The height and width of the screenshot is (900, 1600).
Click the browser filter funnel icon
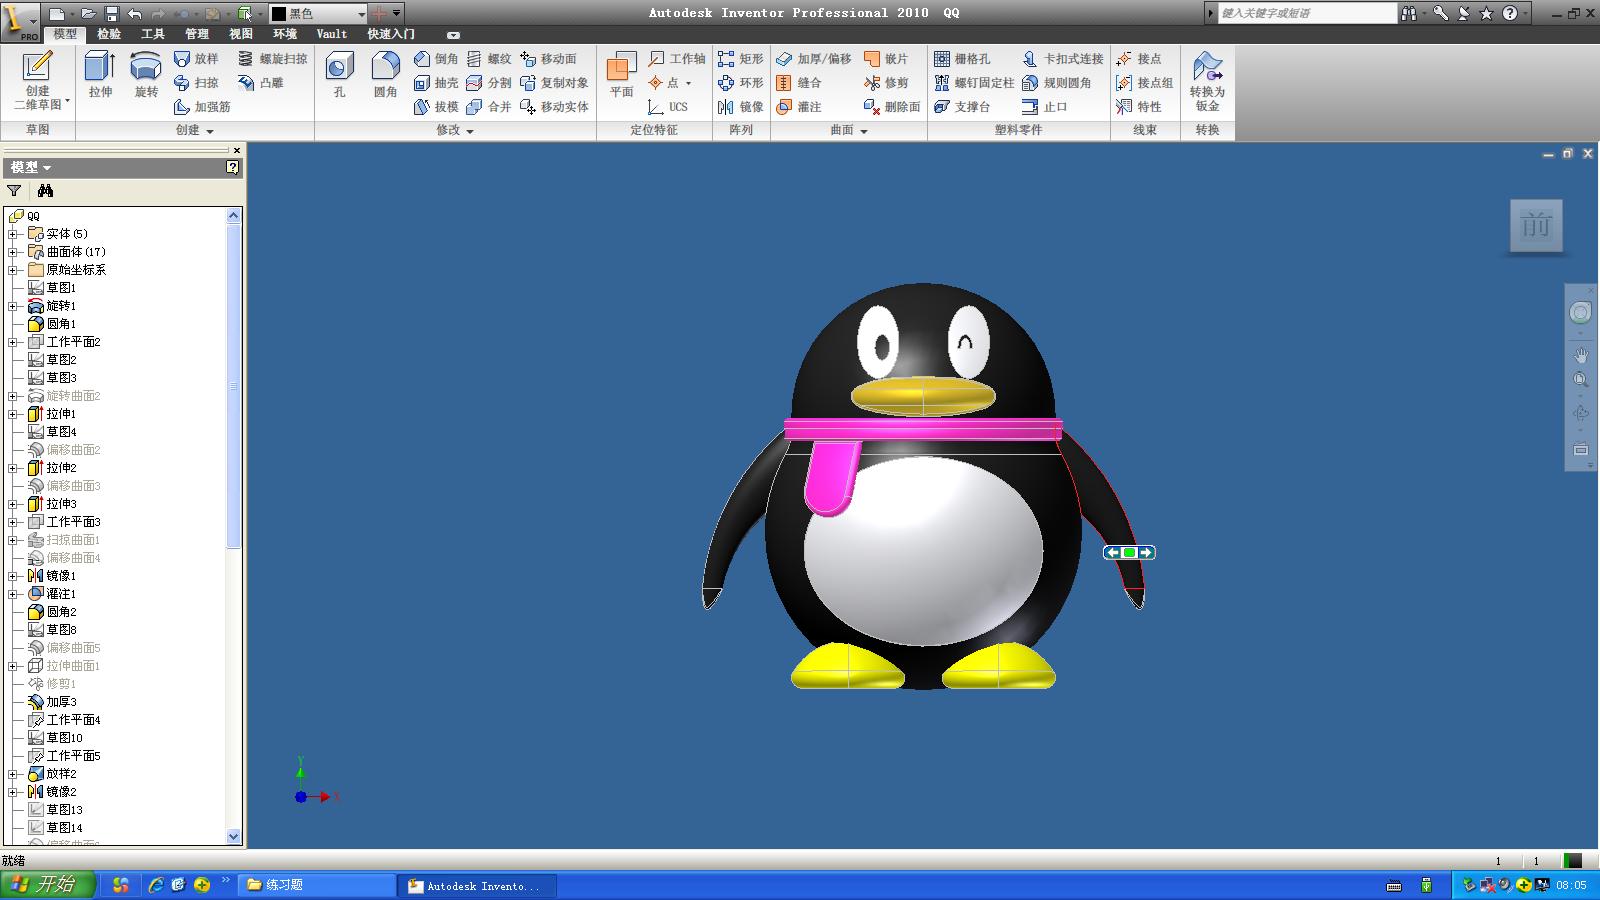pyautogui.click(x=14, y=190)
